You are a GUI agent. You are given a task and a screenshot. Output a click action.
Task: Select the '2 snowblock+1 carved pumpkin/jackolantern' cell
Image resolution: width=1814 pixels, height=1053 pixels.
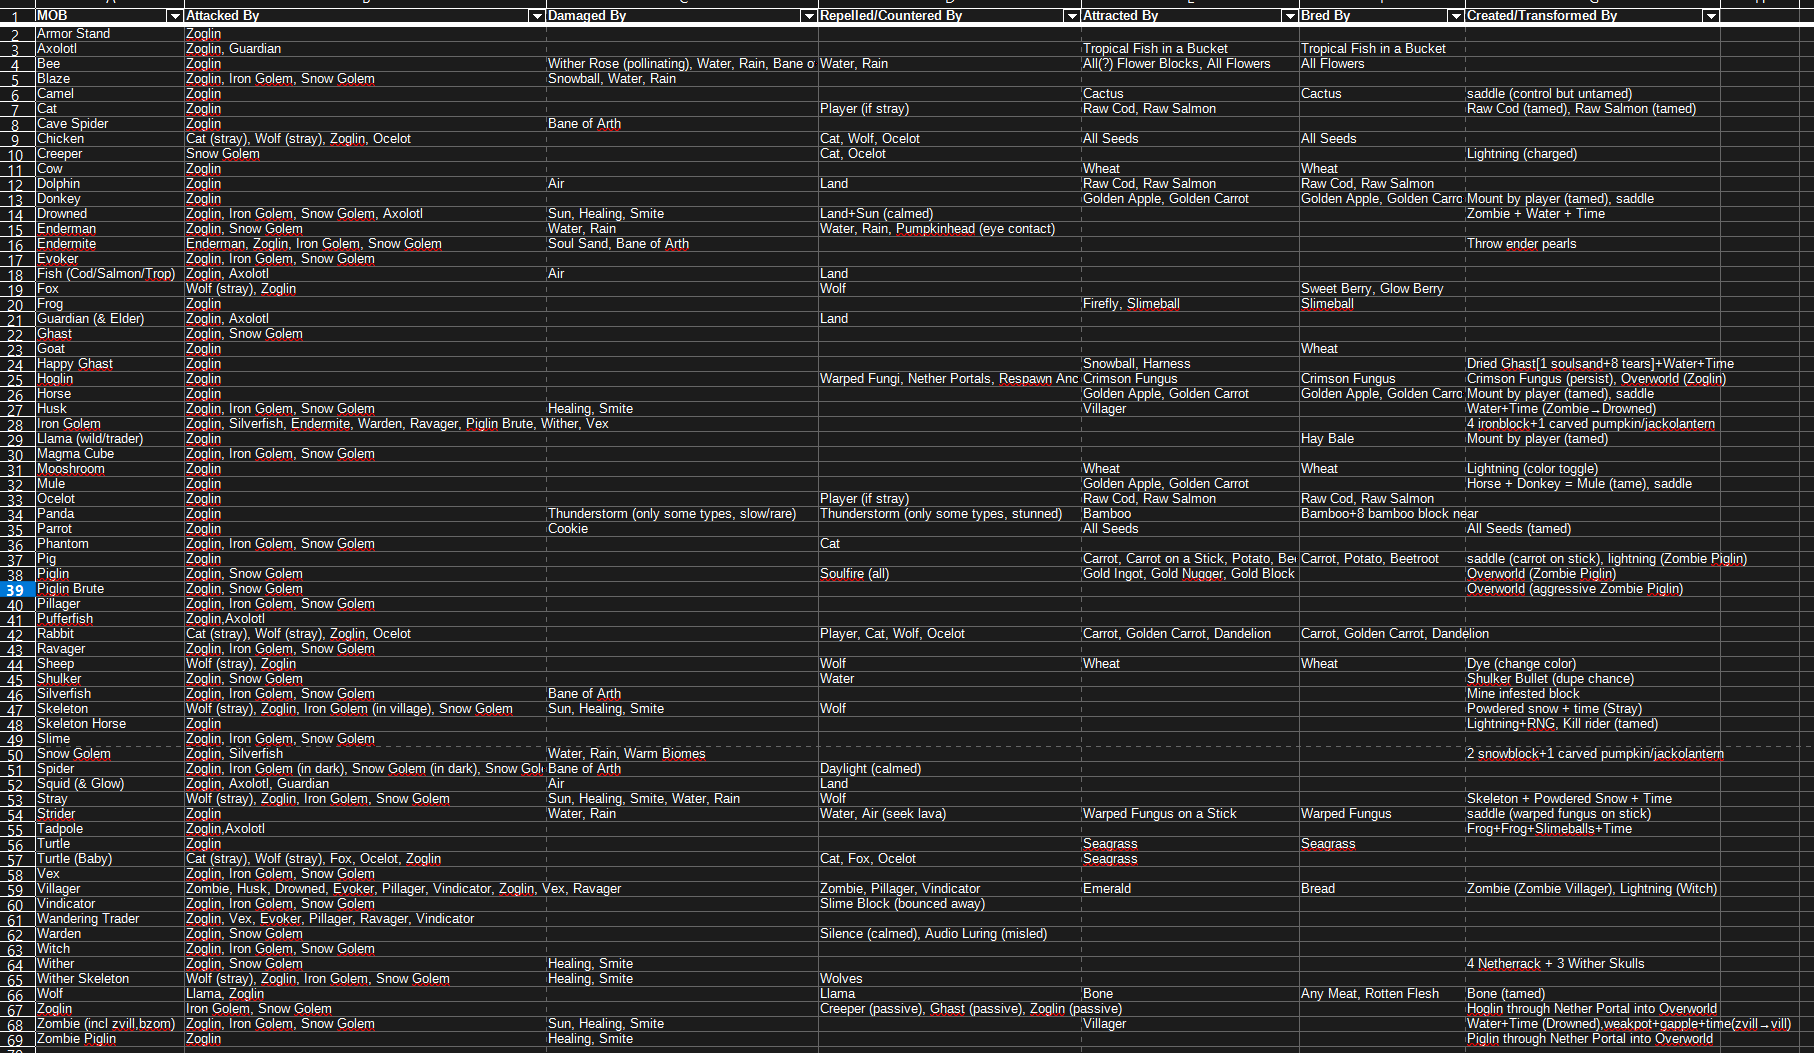(1595, 754)
